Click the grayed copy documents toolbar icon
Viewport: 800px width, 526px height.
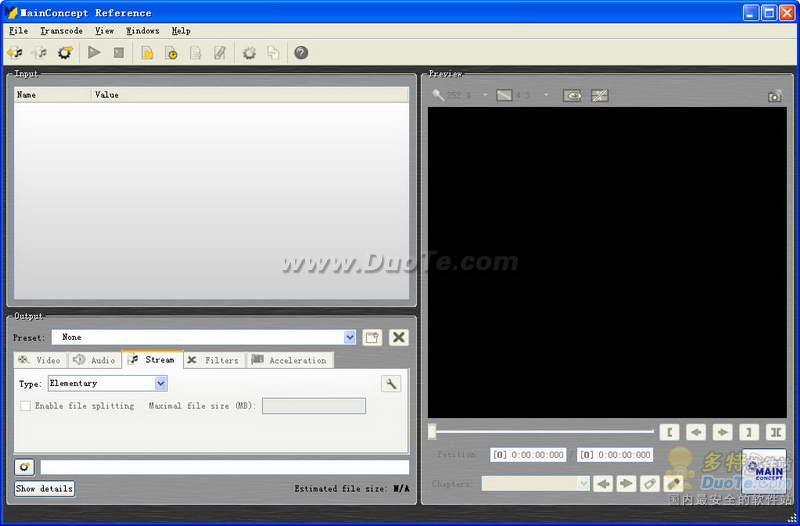pos(273,53)
